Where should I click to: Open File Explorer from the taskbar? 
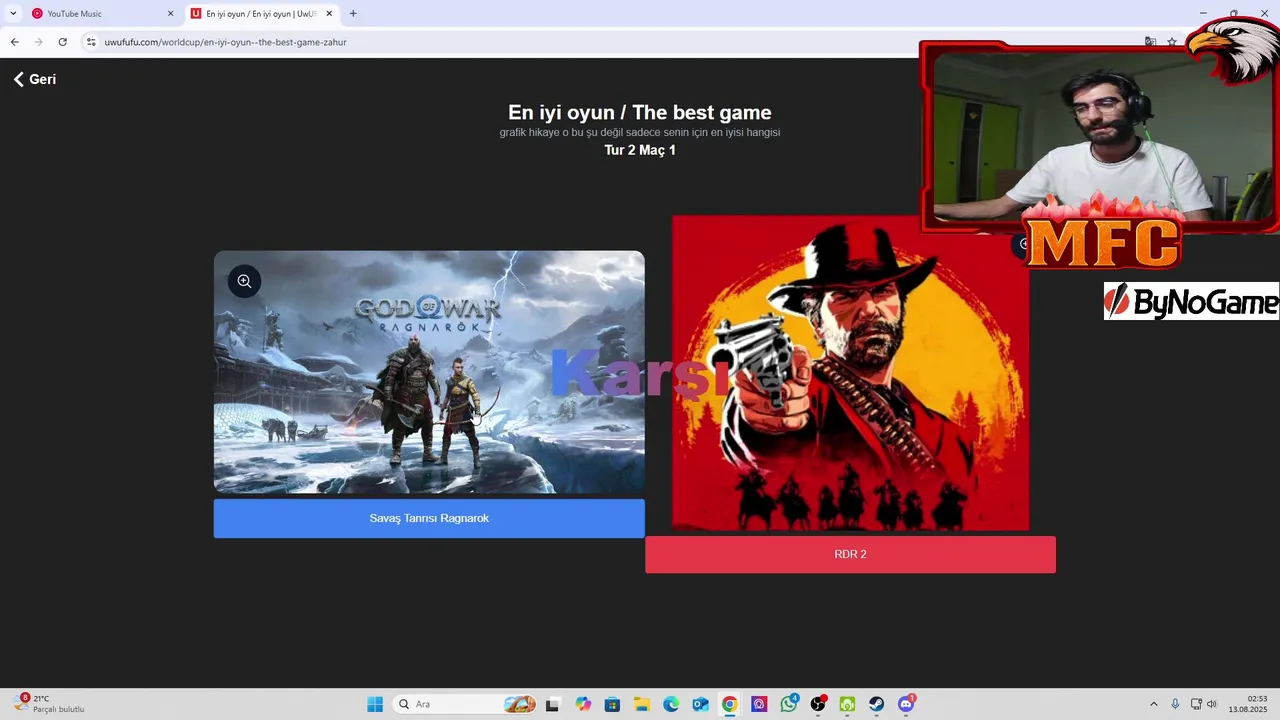(642, 704)
